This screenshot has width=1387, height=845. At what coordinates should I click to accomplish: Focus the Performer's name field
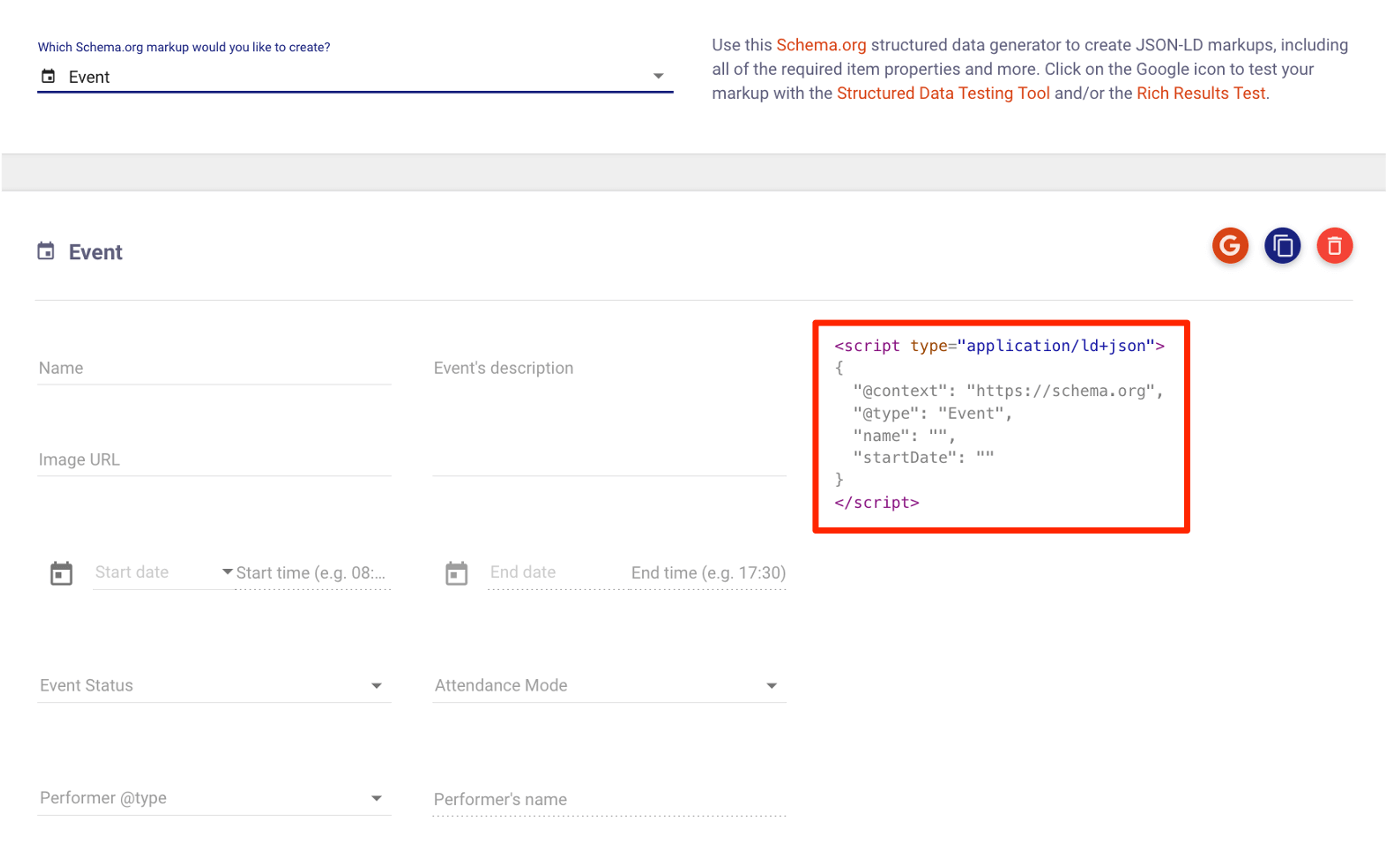[609, 800]
